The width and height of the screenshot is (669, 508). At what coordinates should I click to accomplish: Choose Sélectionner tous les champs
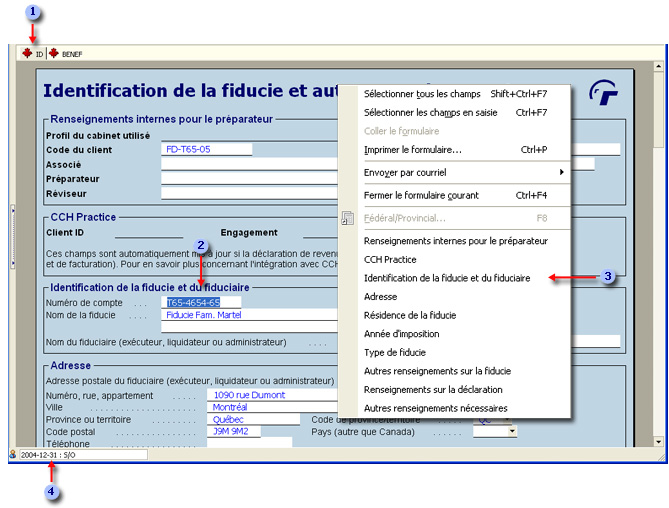(x=455, y=94)
